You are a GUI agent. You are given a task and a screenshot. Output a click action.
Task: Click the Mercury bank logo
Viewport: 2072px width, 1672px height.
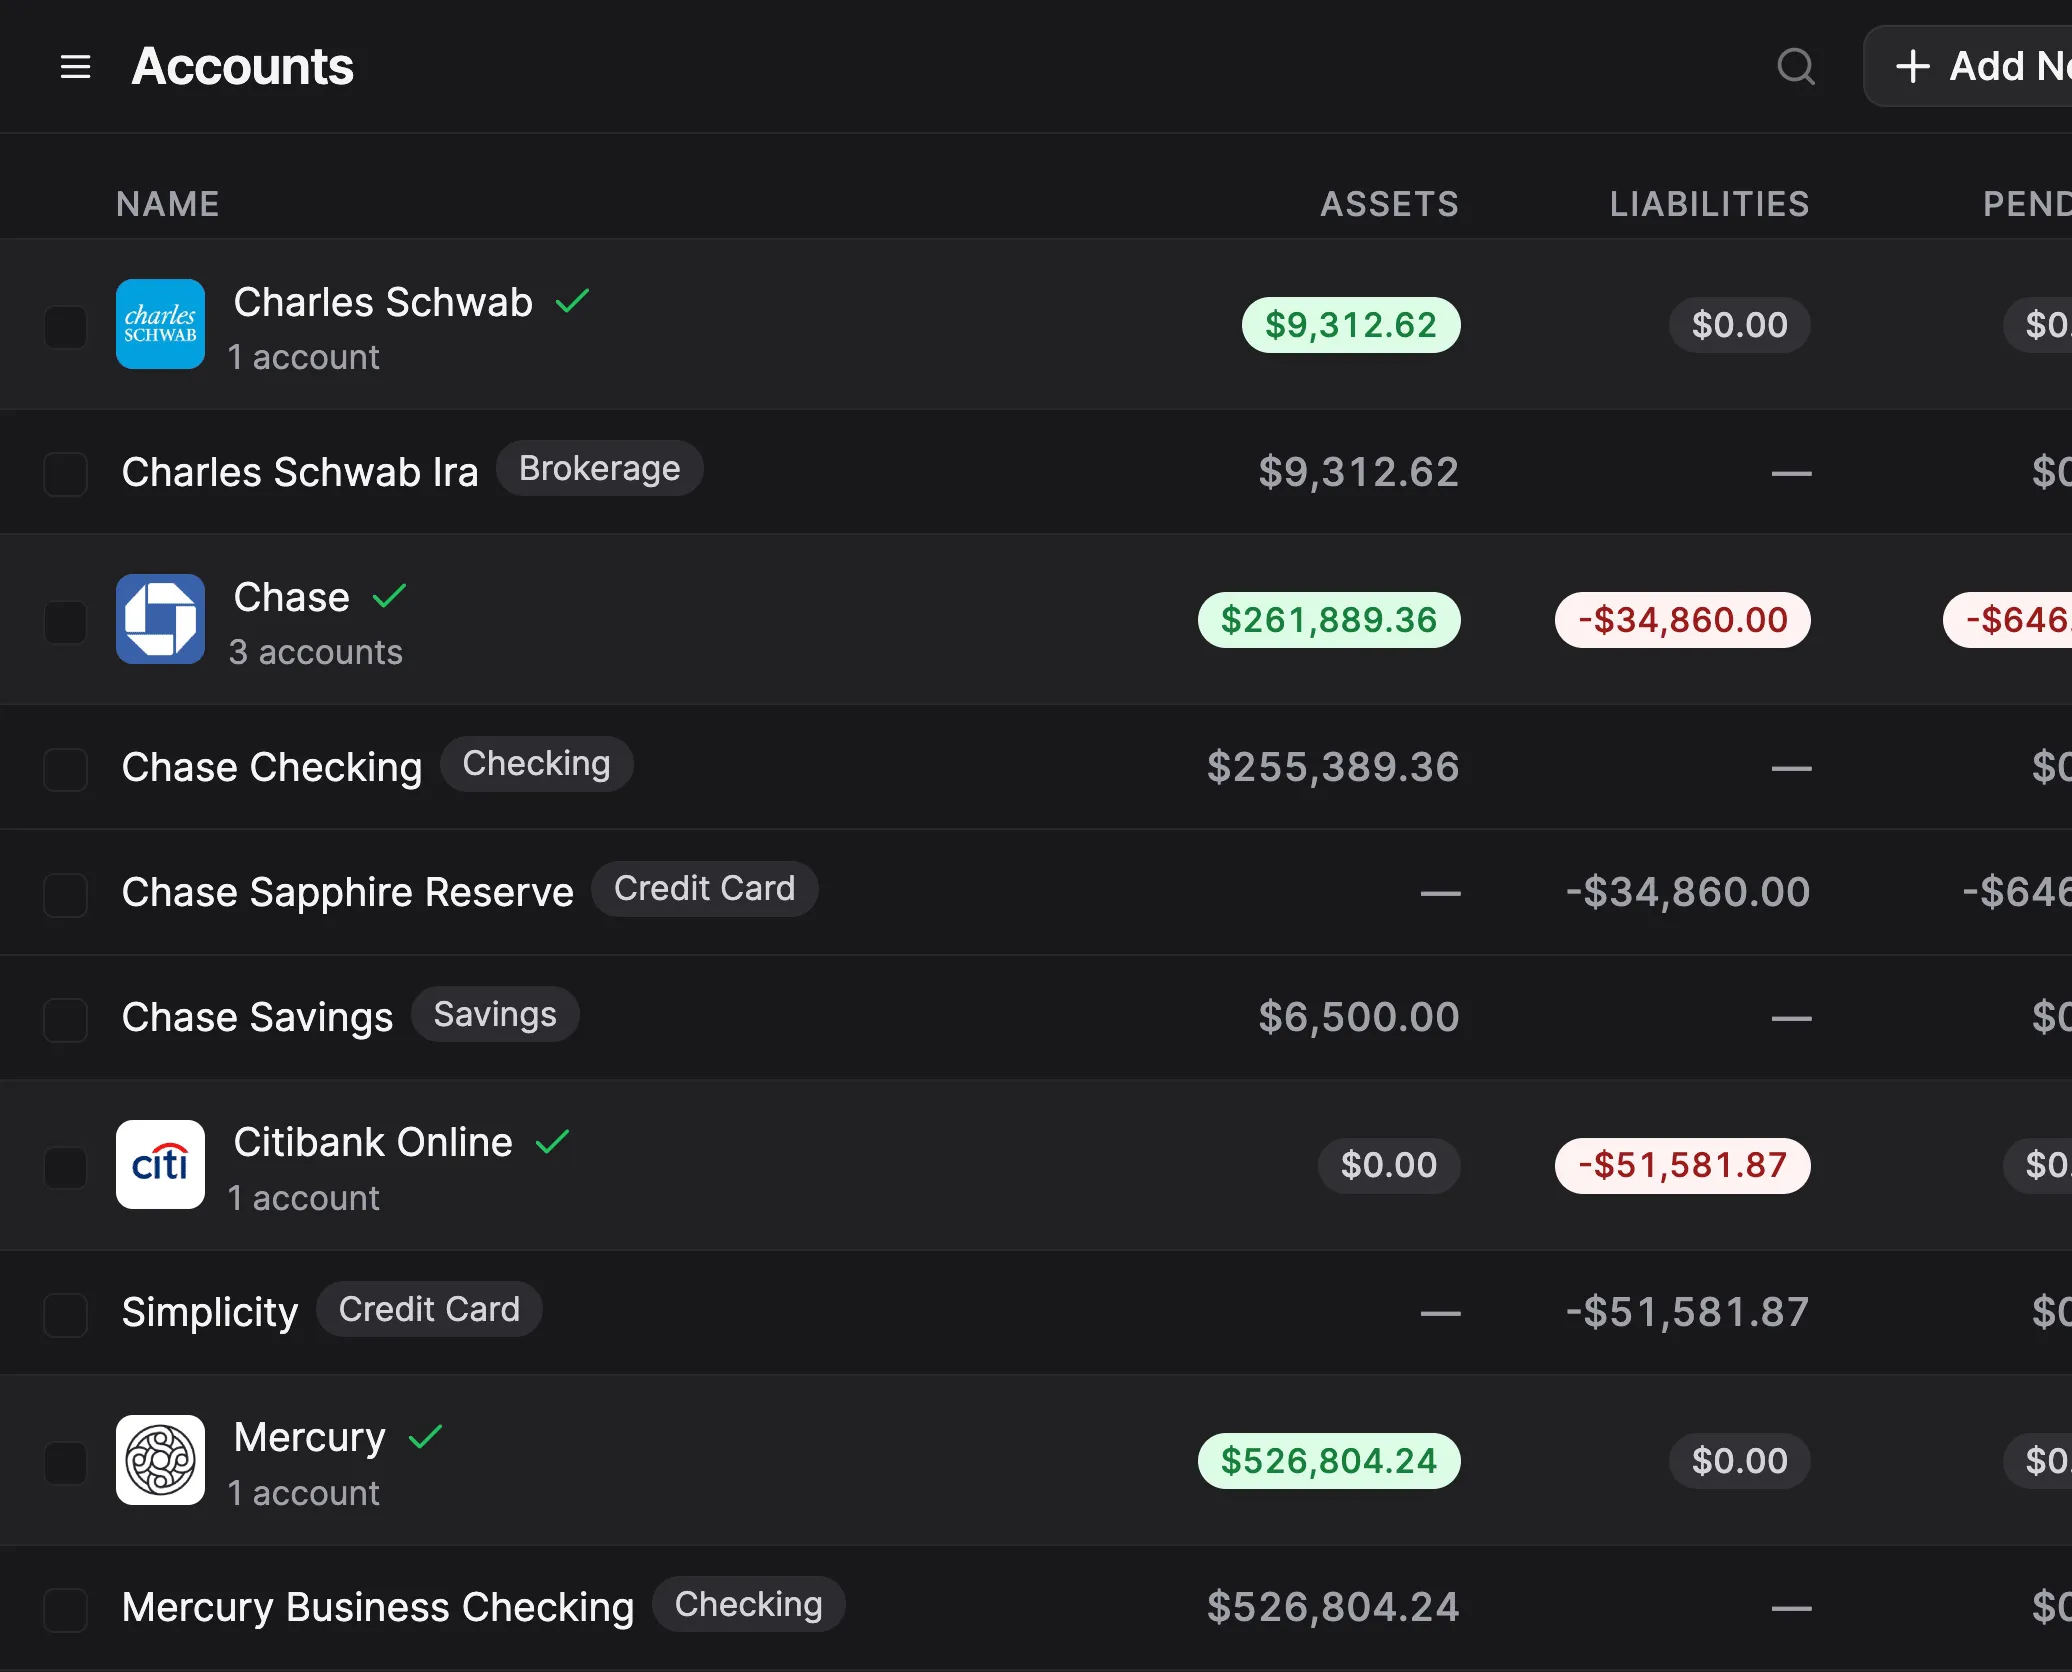160,1461
